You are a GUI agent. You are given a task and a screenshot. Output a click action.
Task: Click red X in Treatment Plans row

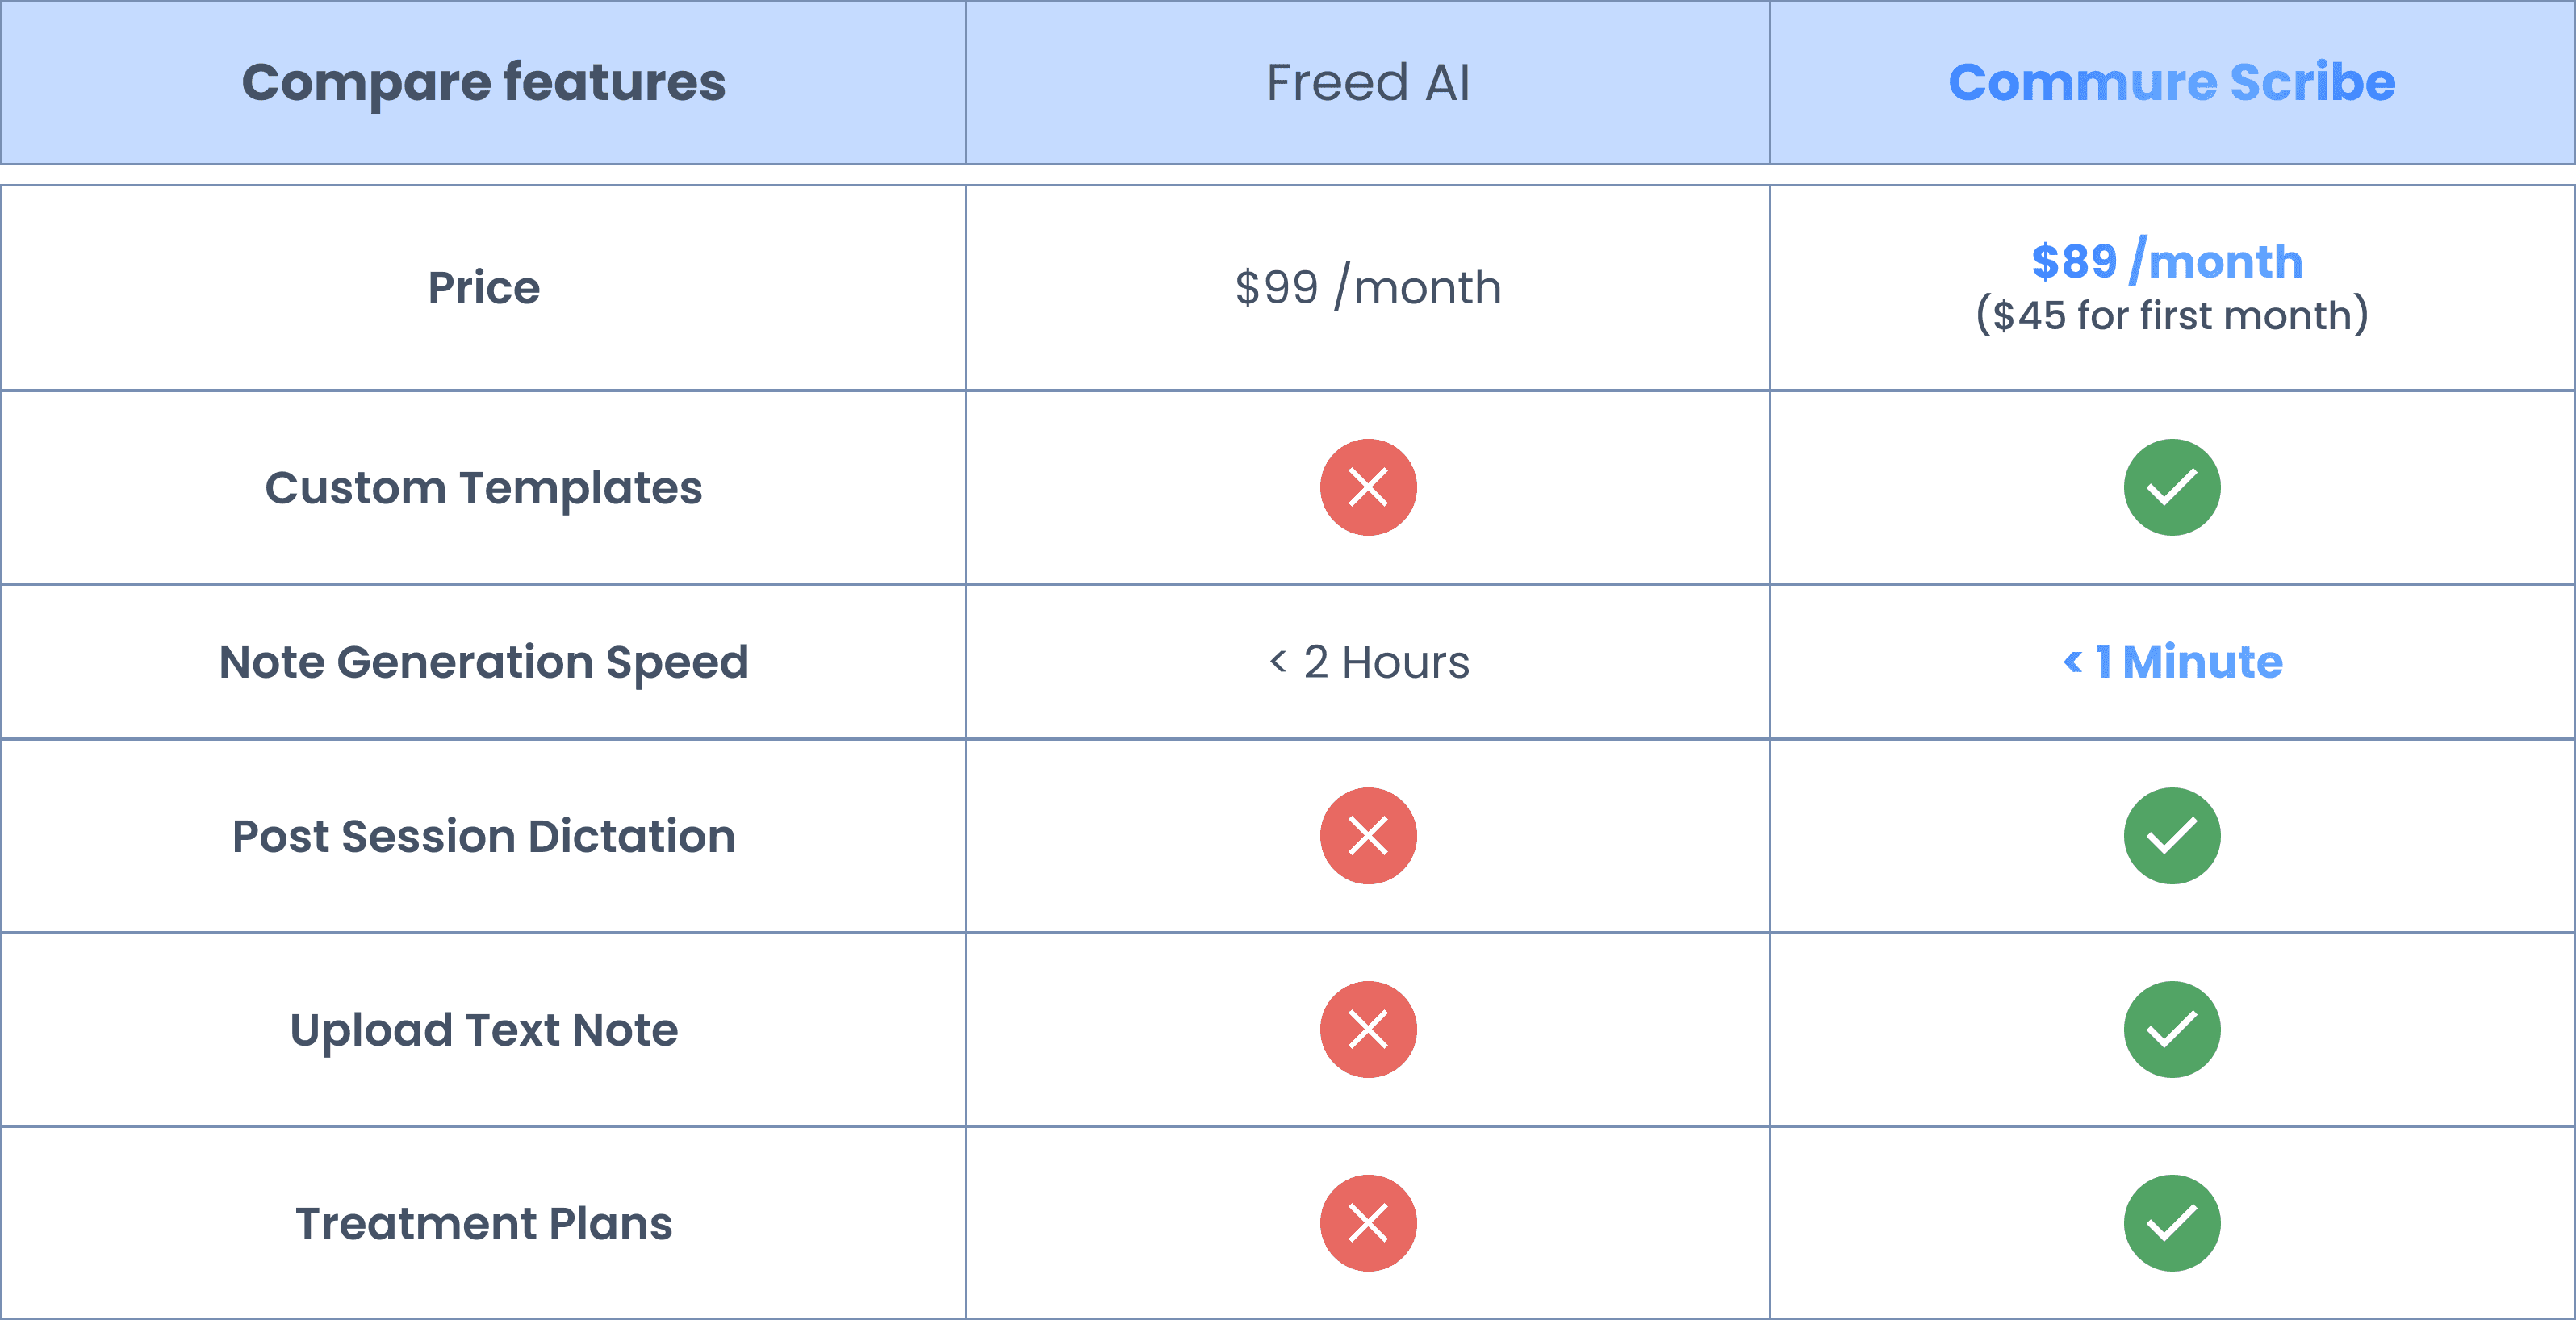(x=1367, y=1222)
